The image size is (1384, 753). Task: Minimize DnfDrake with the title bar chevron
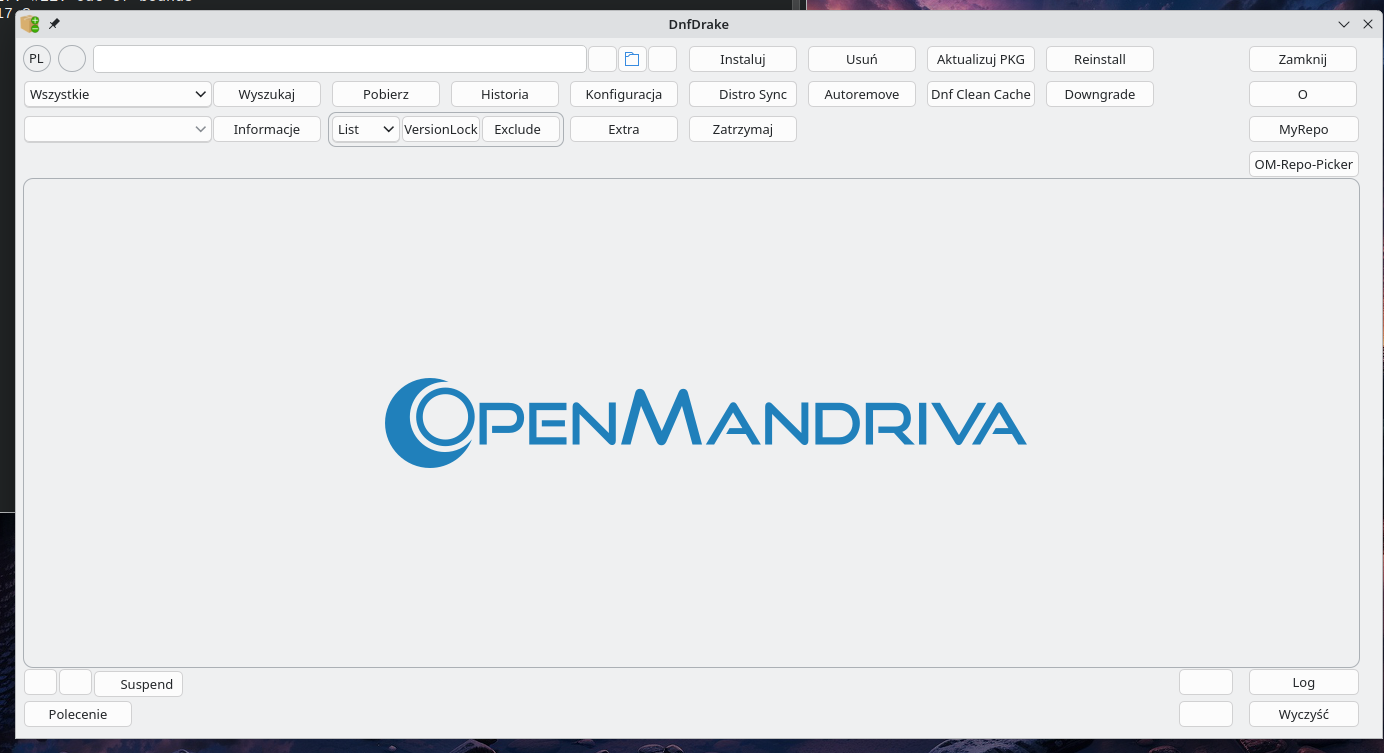[x=1344, y=24]
